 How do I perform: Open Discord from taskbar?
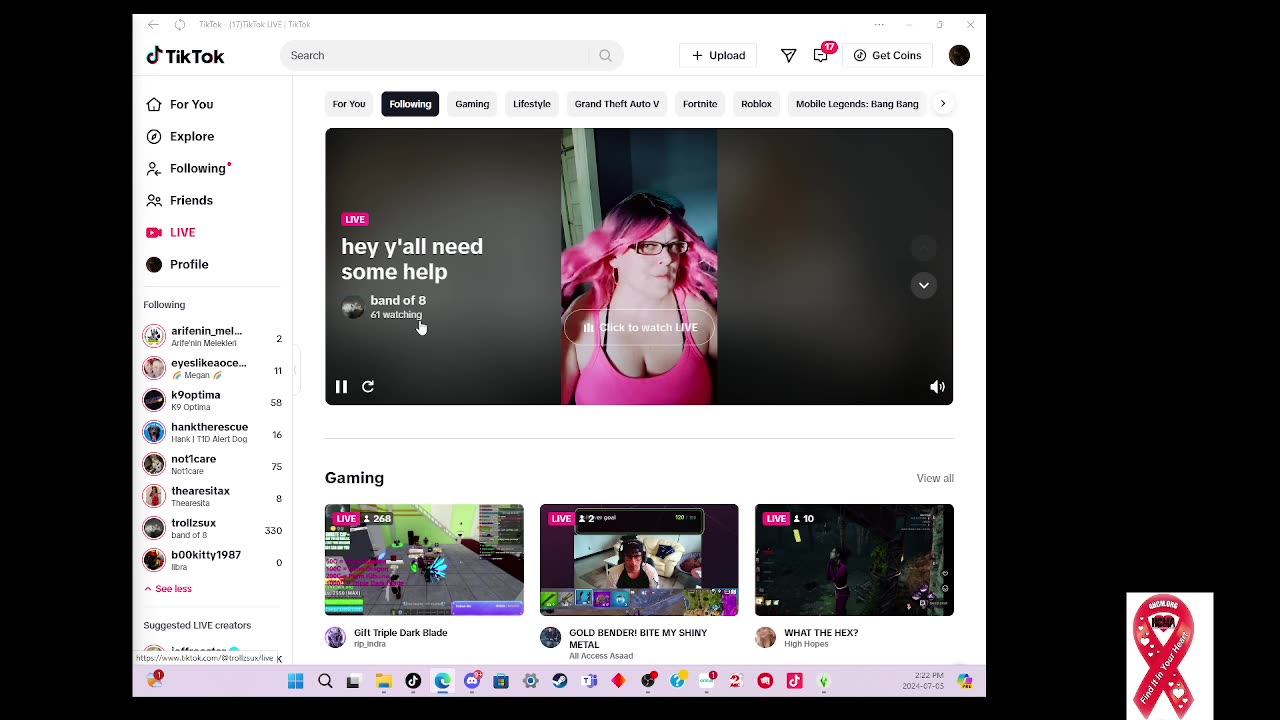(472, 681)
